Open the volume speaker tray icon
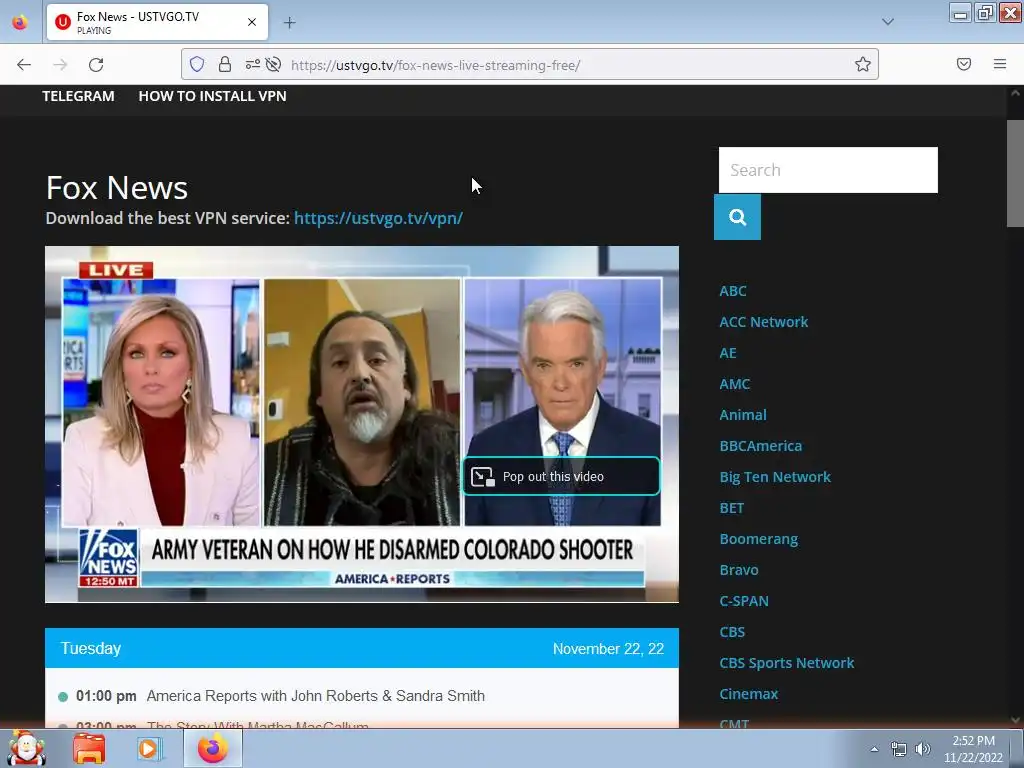The image size is (1024, 768). click(x=922, y=749)
